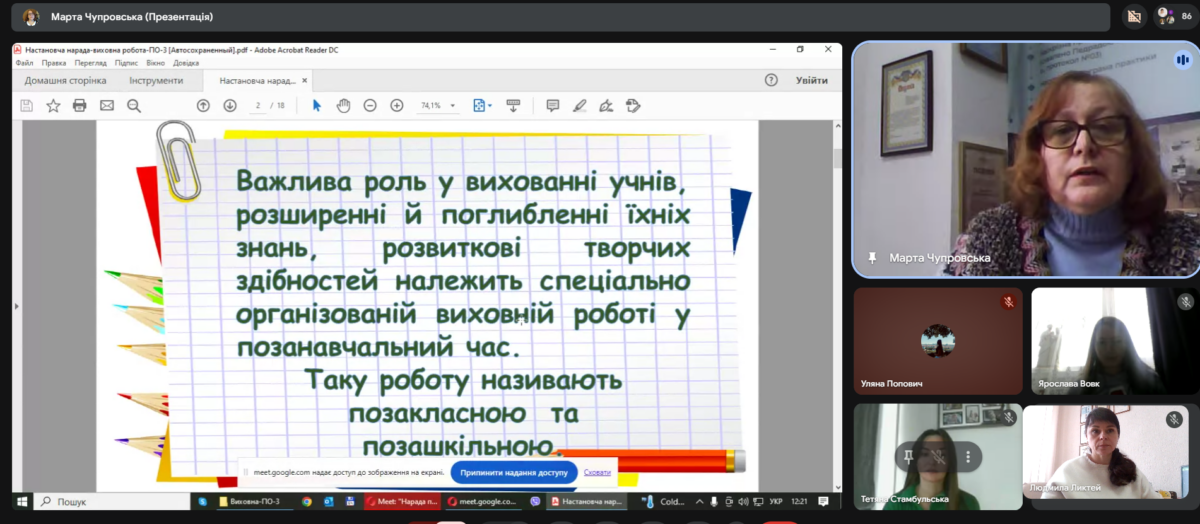Select the highlighter pen tool
The height and width of the screenshot is (524, 1200).
click(x=579, y=106)
